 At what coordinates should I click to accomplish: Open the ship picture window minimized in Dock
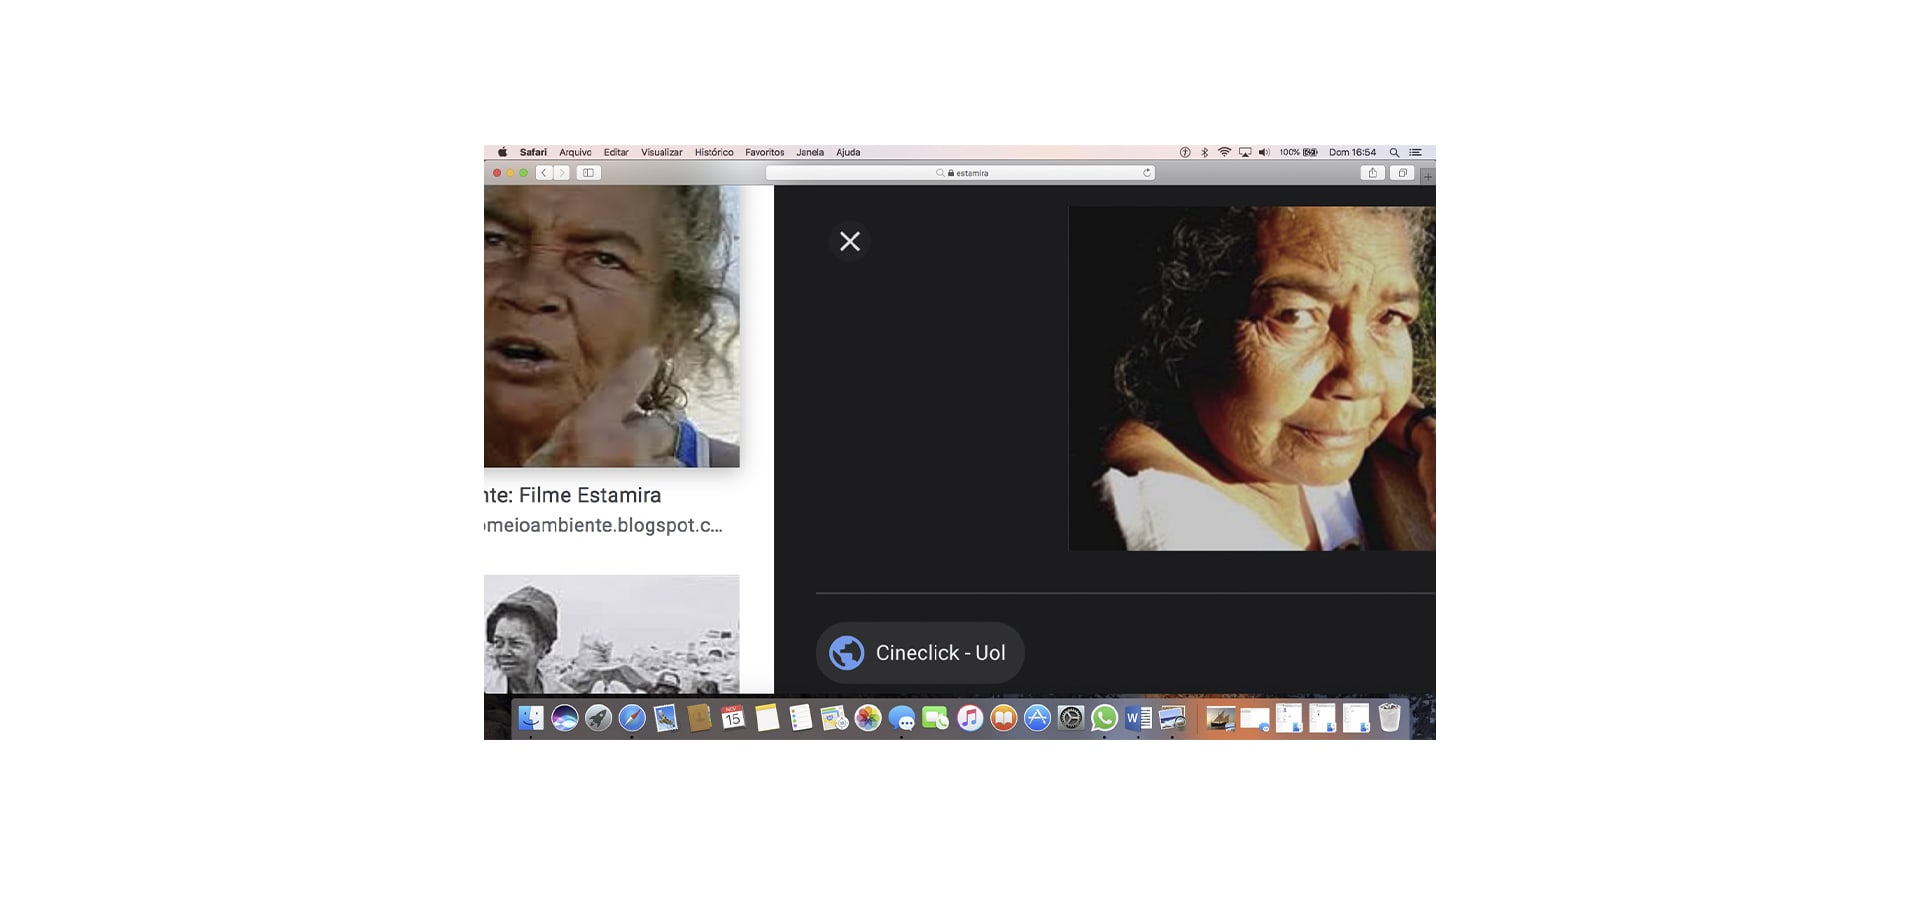[1220, 718]
